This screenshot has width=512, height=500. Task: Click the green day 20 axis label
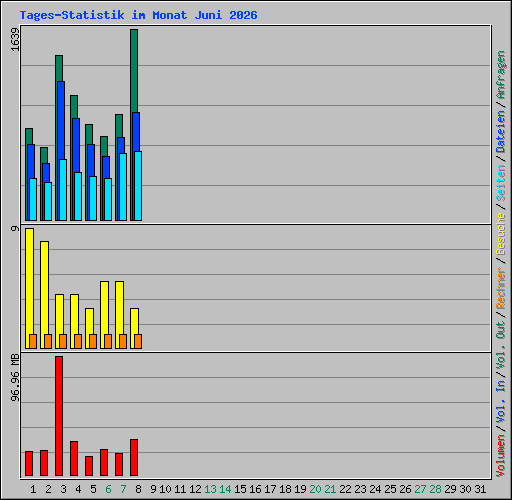pyautogui.click(x=315, y=489)
